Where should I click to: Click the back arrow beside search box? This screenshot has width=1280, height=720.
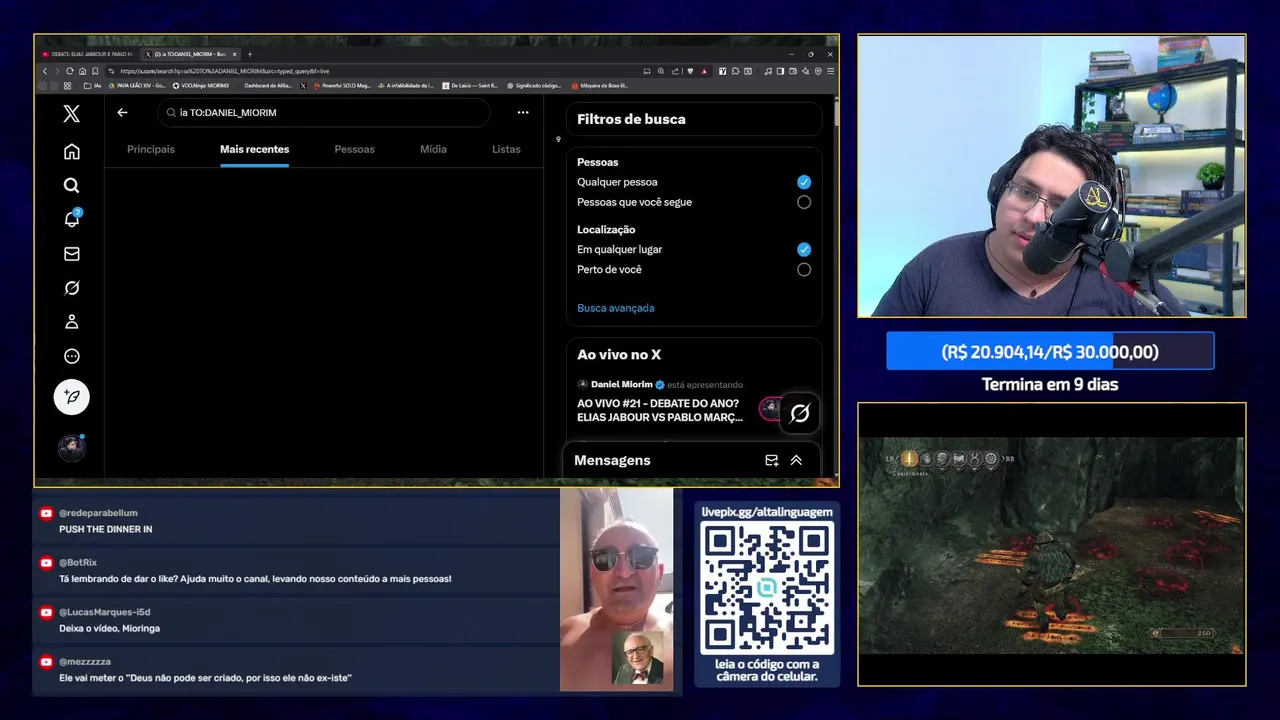(122, 113)
